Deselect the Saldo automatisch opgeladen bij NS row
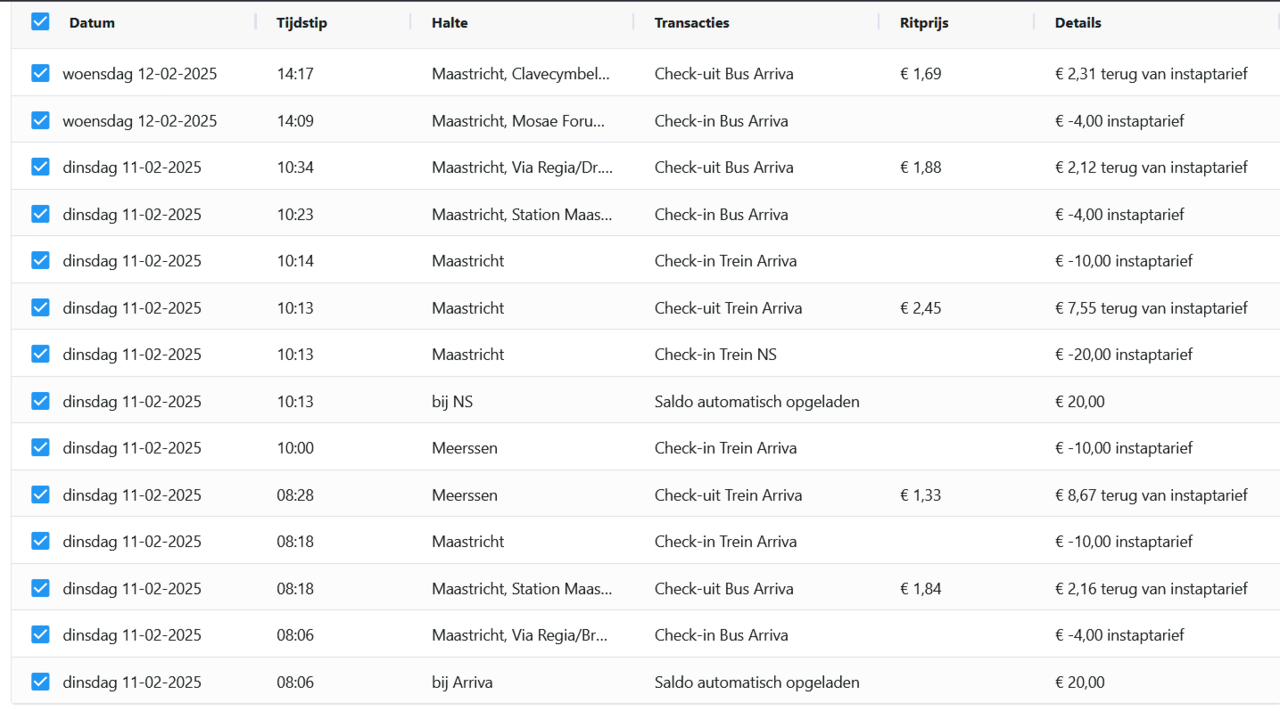Image resolution: width=1280 pixels, height=711 pixels. [40, 400]
